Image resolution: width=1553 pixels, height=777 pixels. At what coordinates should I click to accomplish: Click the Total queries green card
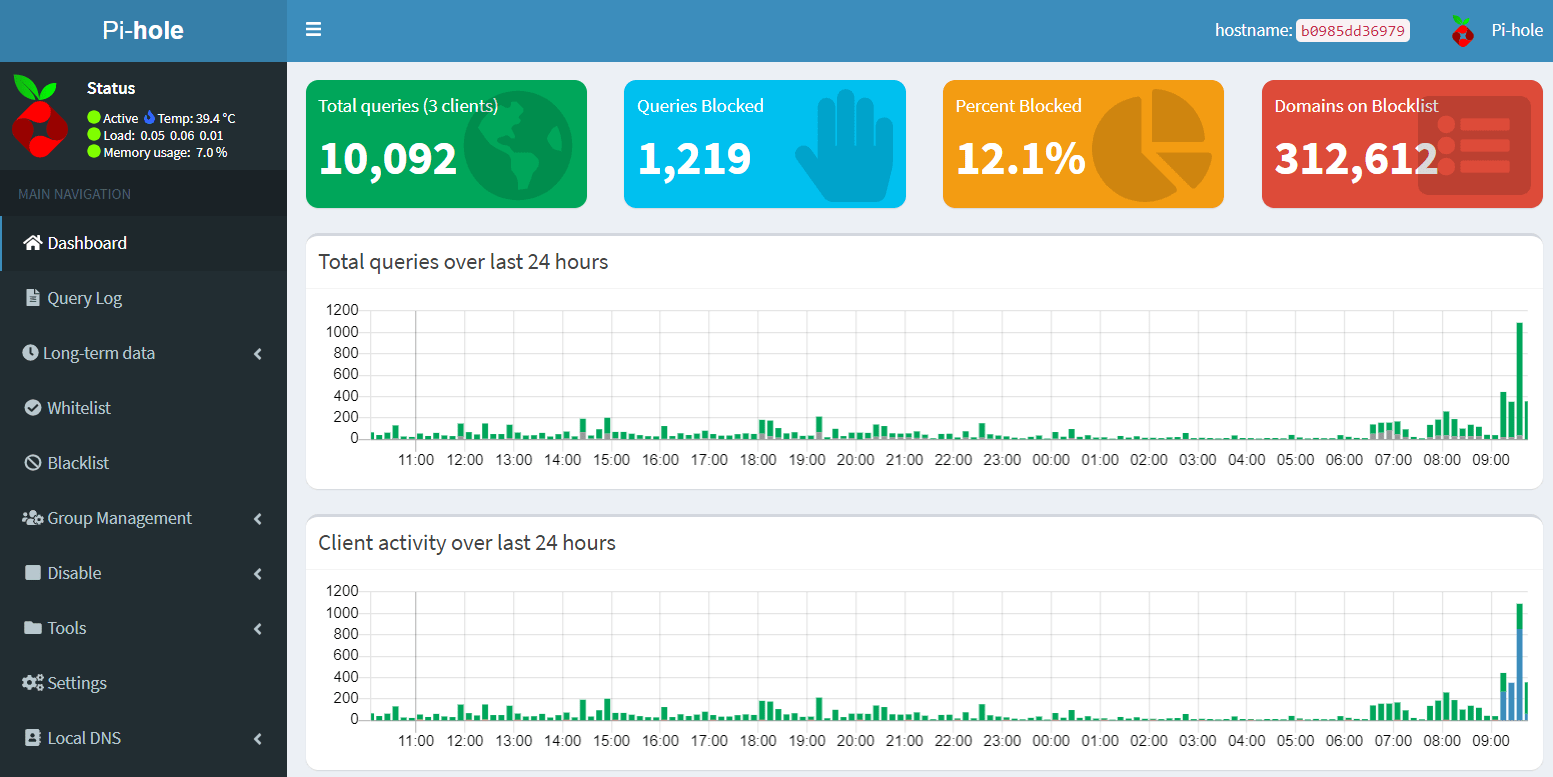pyautogui.click(x=446, y=144)
